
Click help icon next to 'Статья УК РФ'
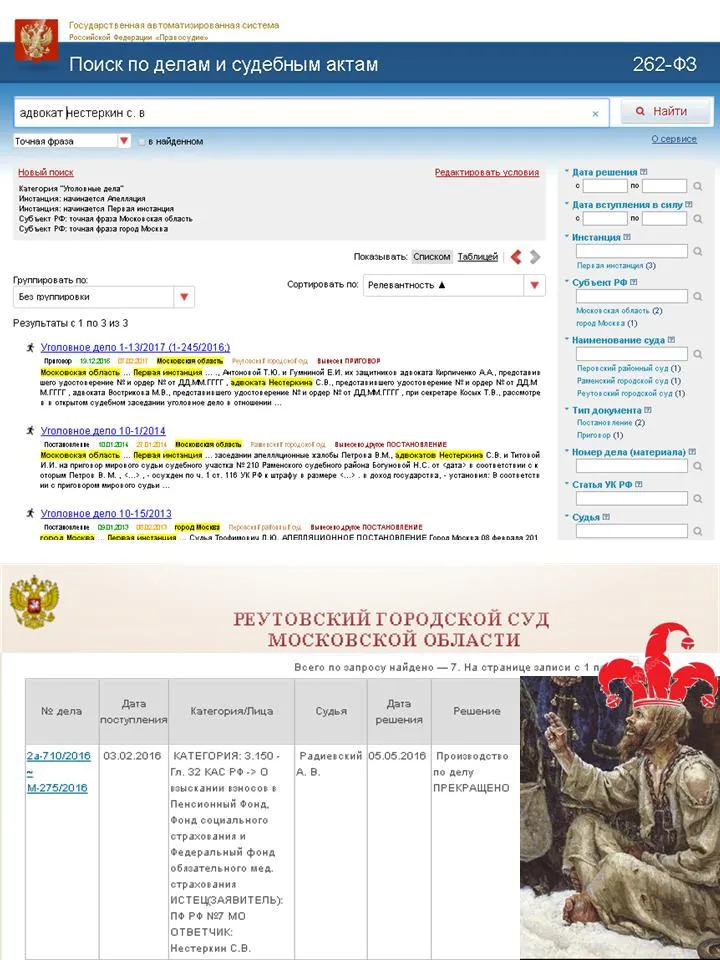pos(639,484)
